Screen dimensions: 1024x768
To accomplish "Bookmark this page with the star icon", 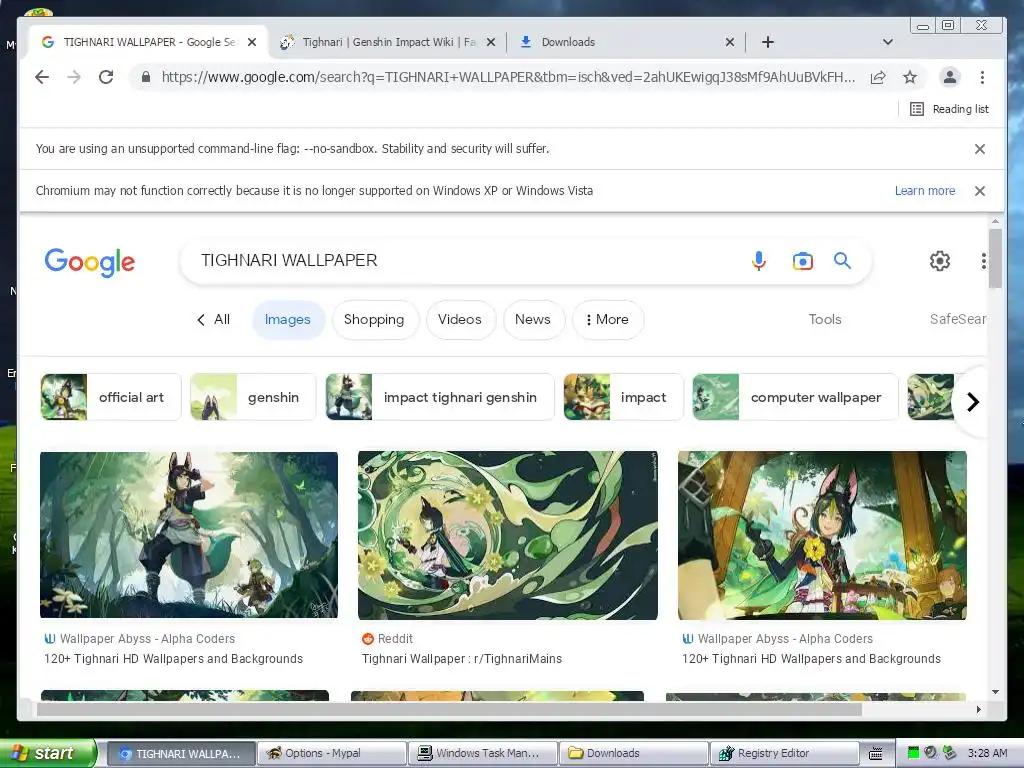I will click(x=910, y=77).
